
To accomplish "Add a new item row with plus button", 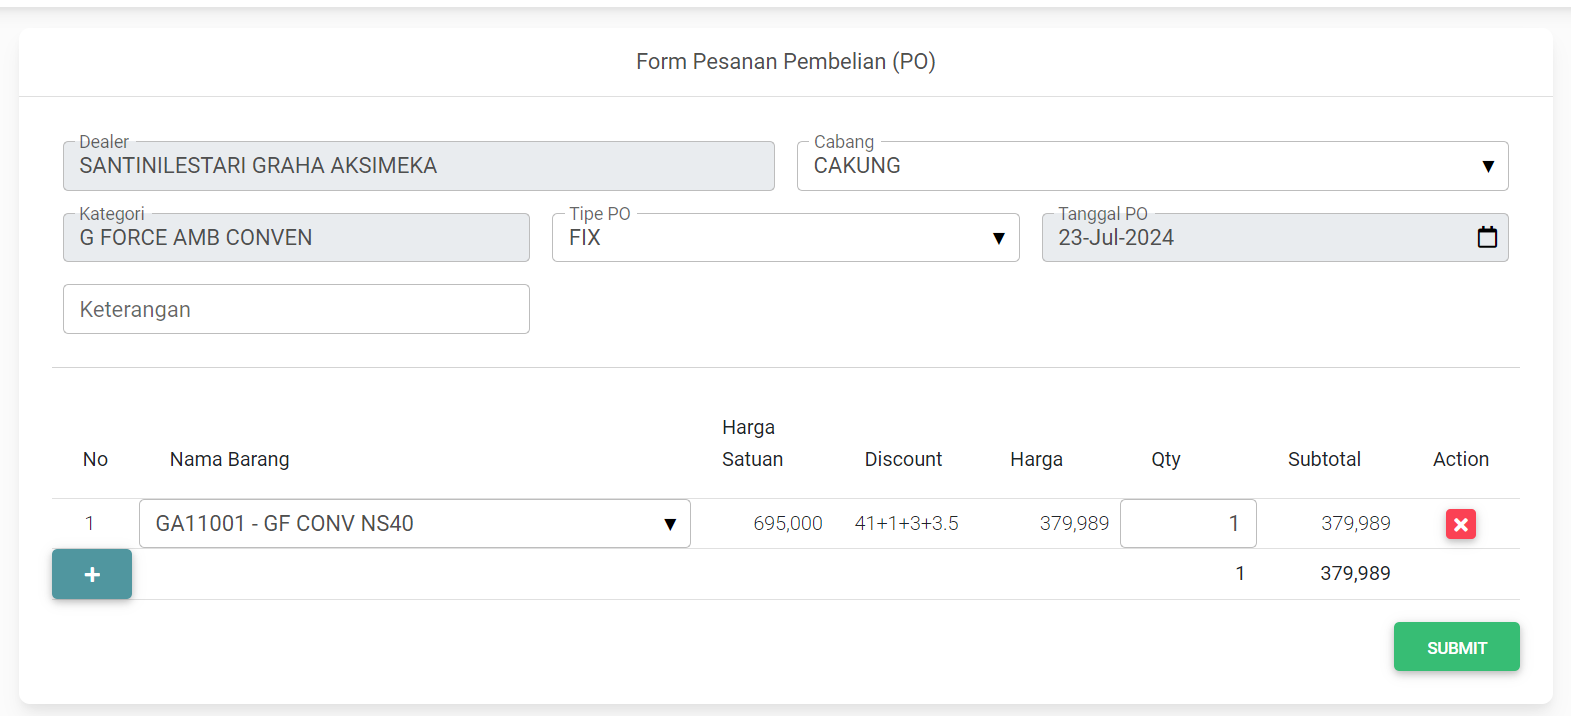I will click(x=92, y=574).
